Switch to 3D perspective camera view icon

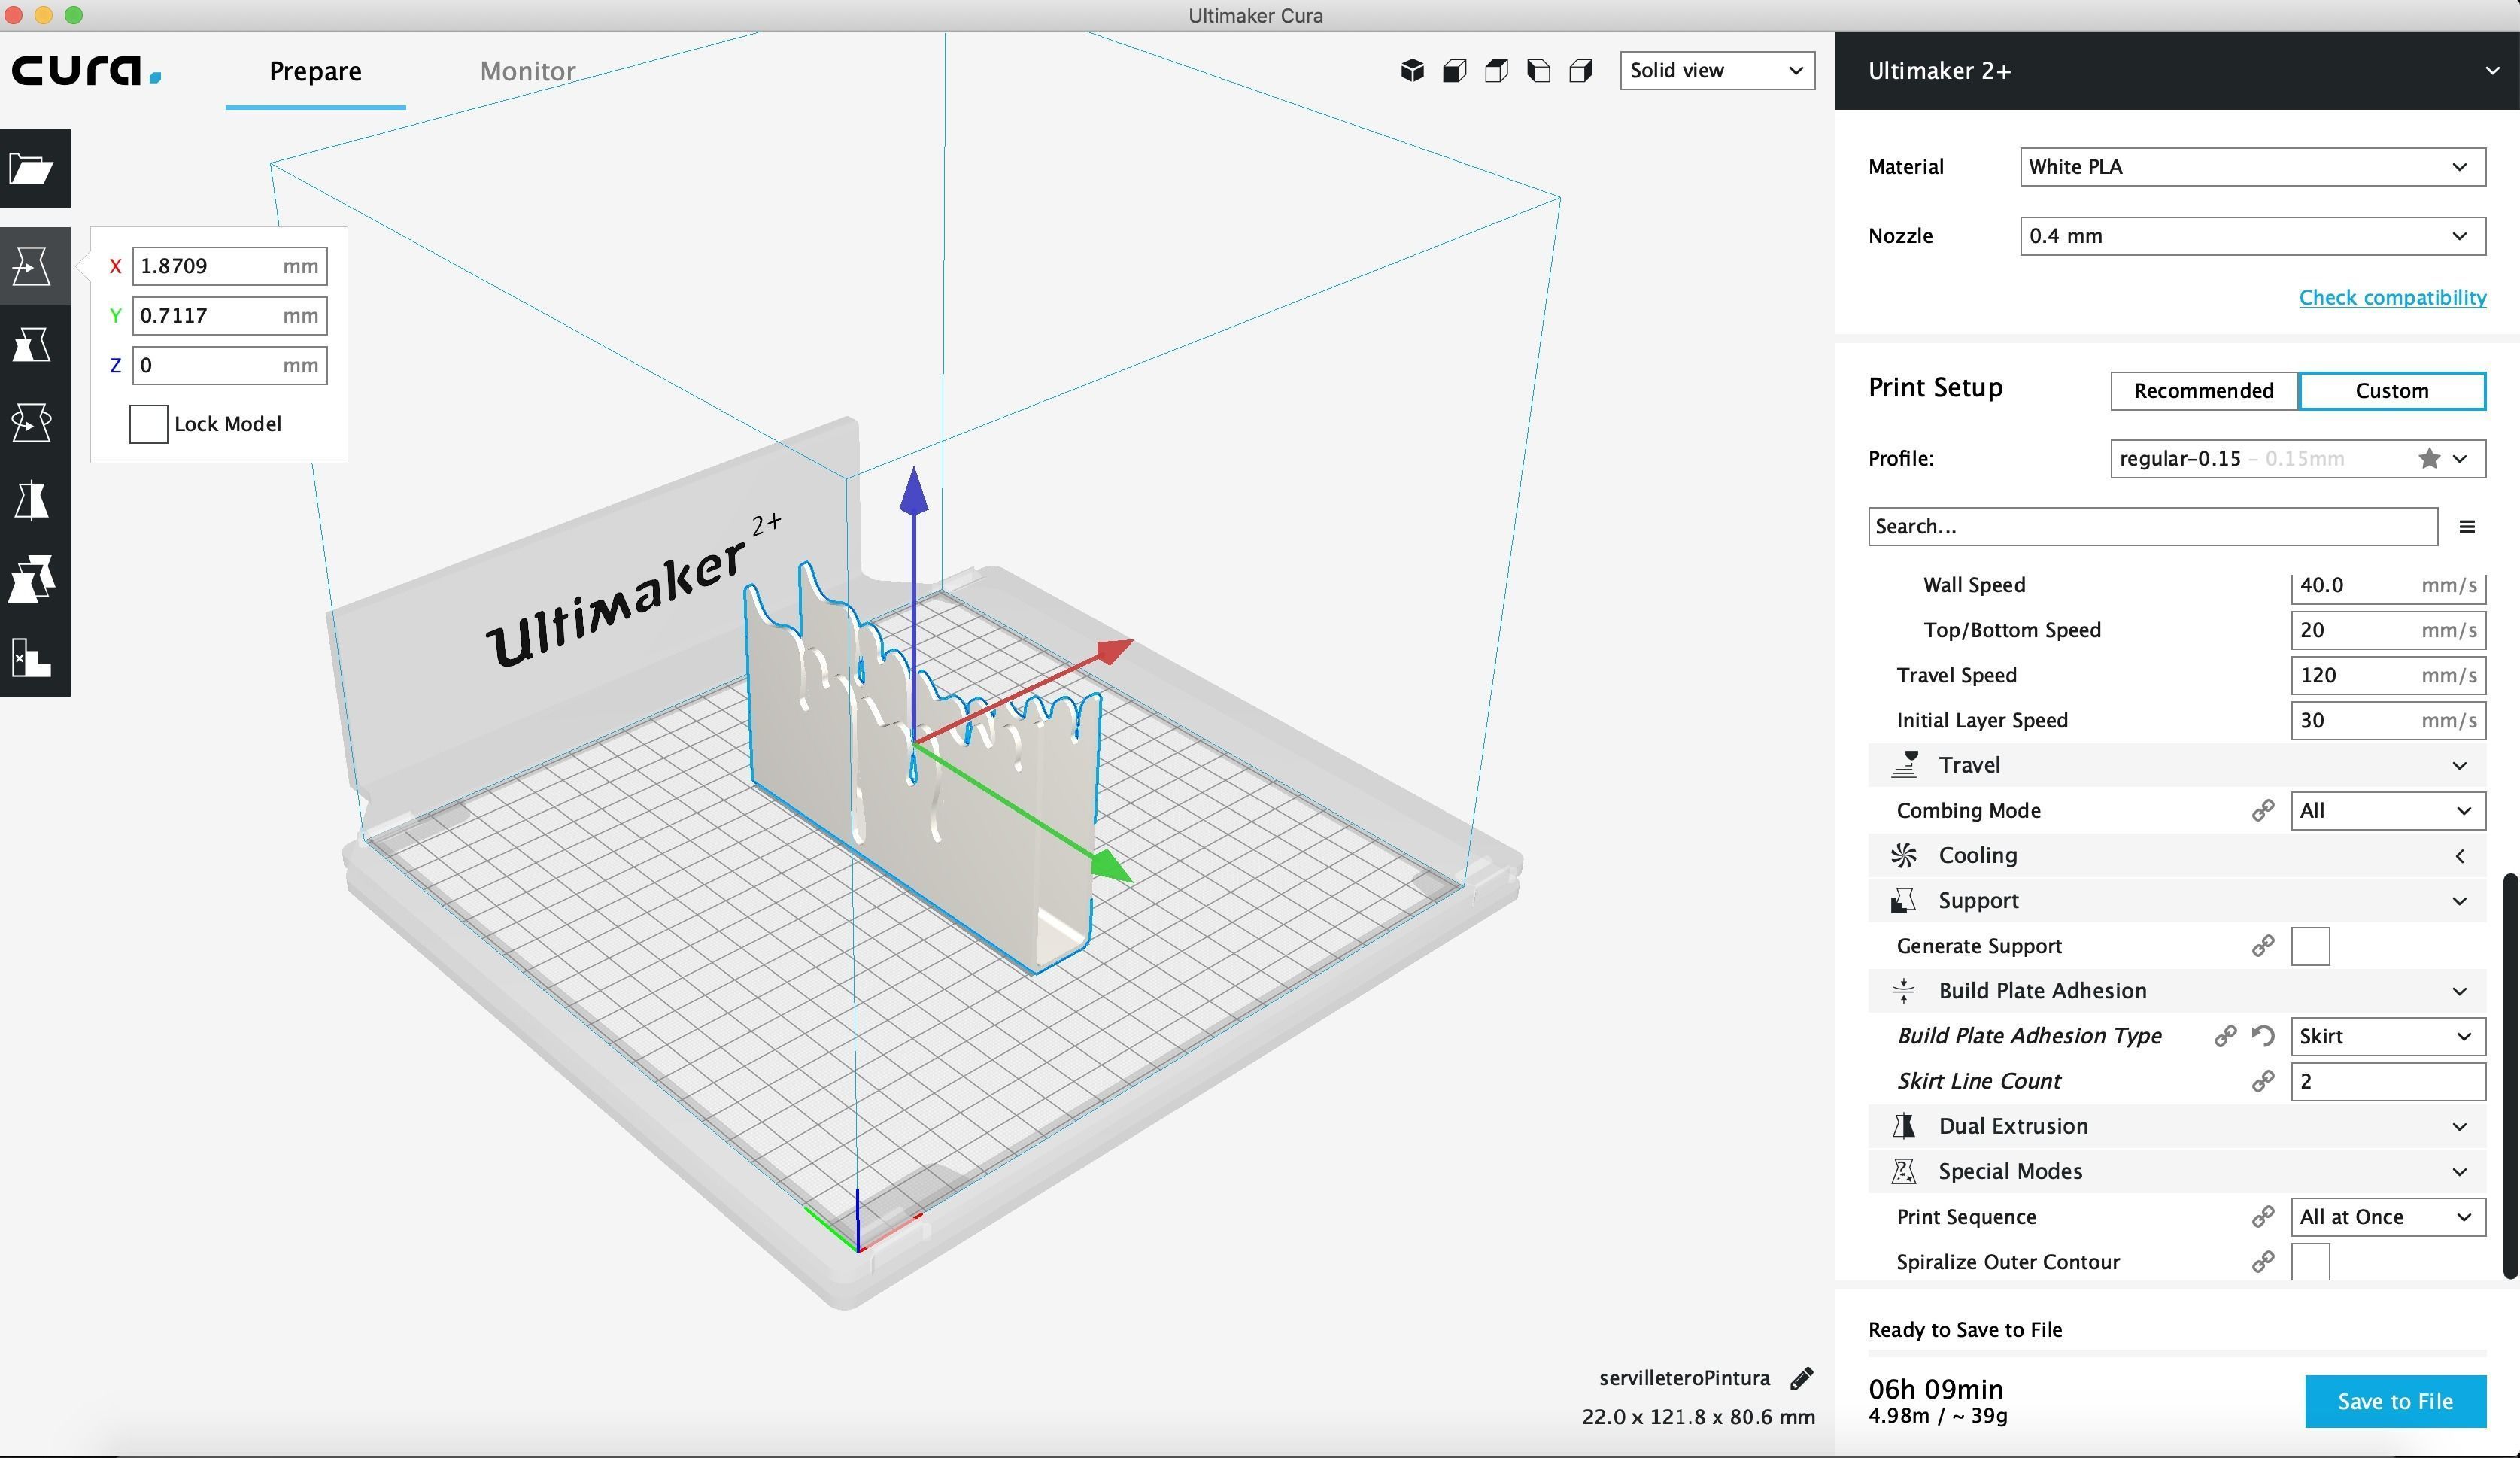[1412, 71]
